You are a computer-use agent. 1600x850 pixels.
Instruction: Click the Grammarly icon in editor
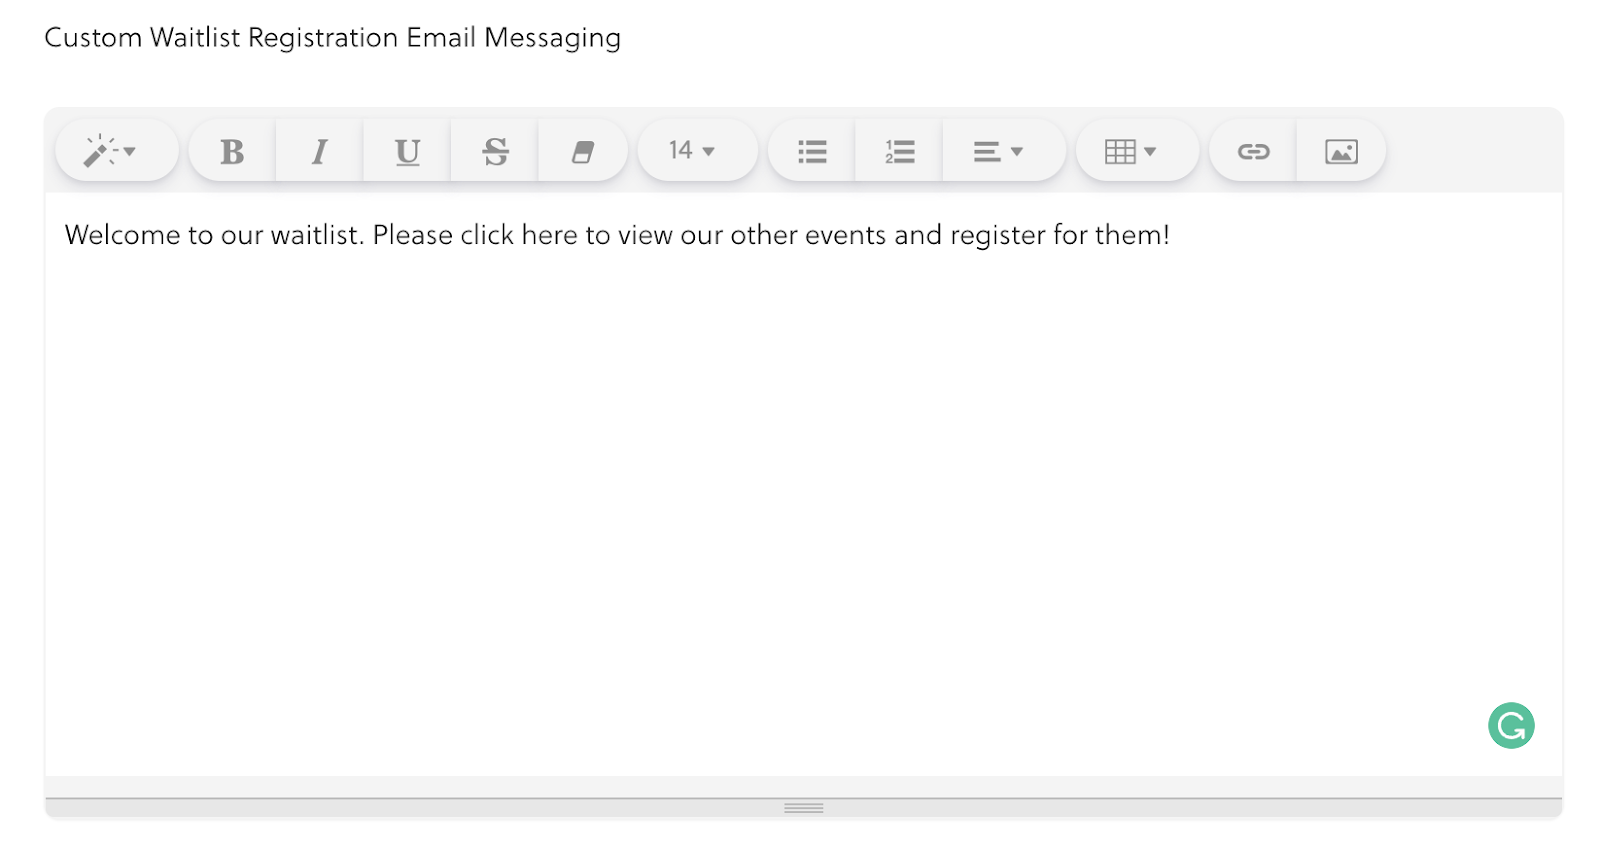(x=1511, y=725)
